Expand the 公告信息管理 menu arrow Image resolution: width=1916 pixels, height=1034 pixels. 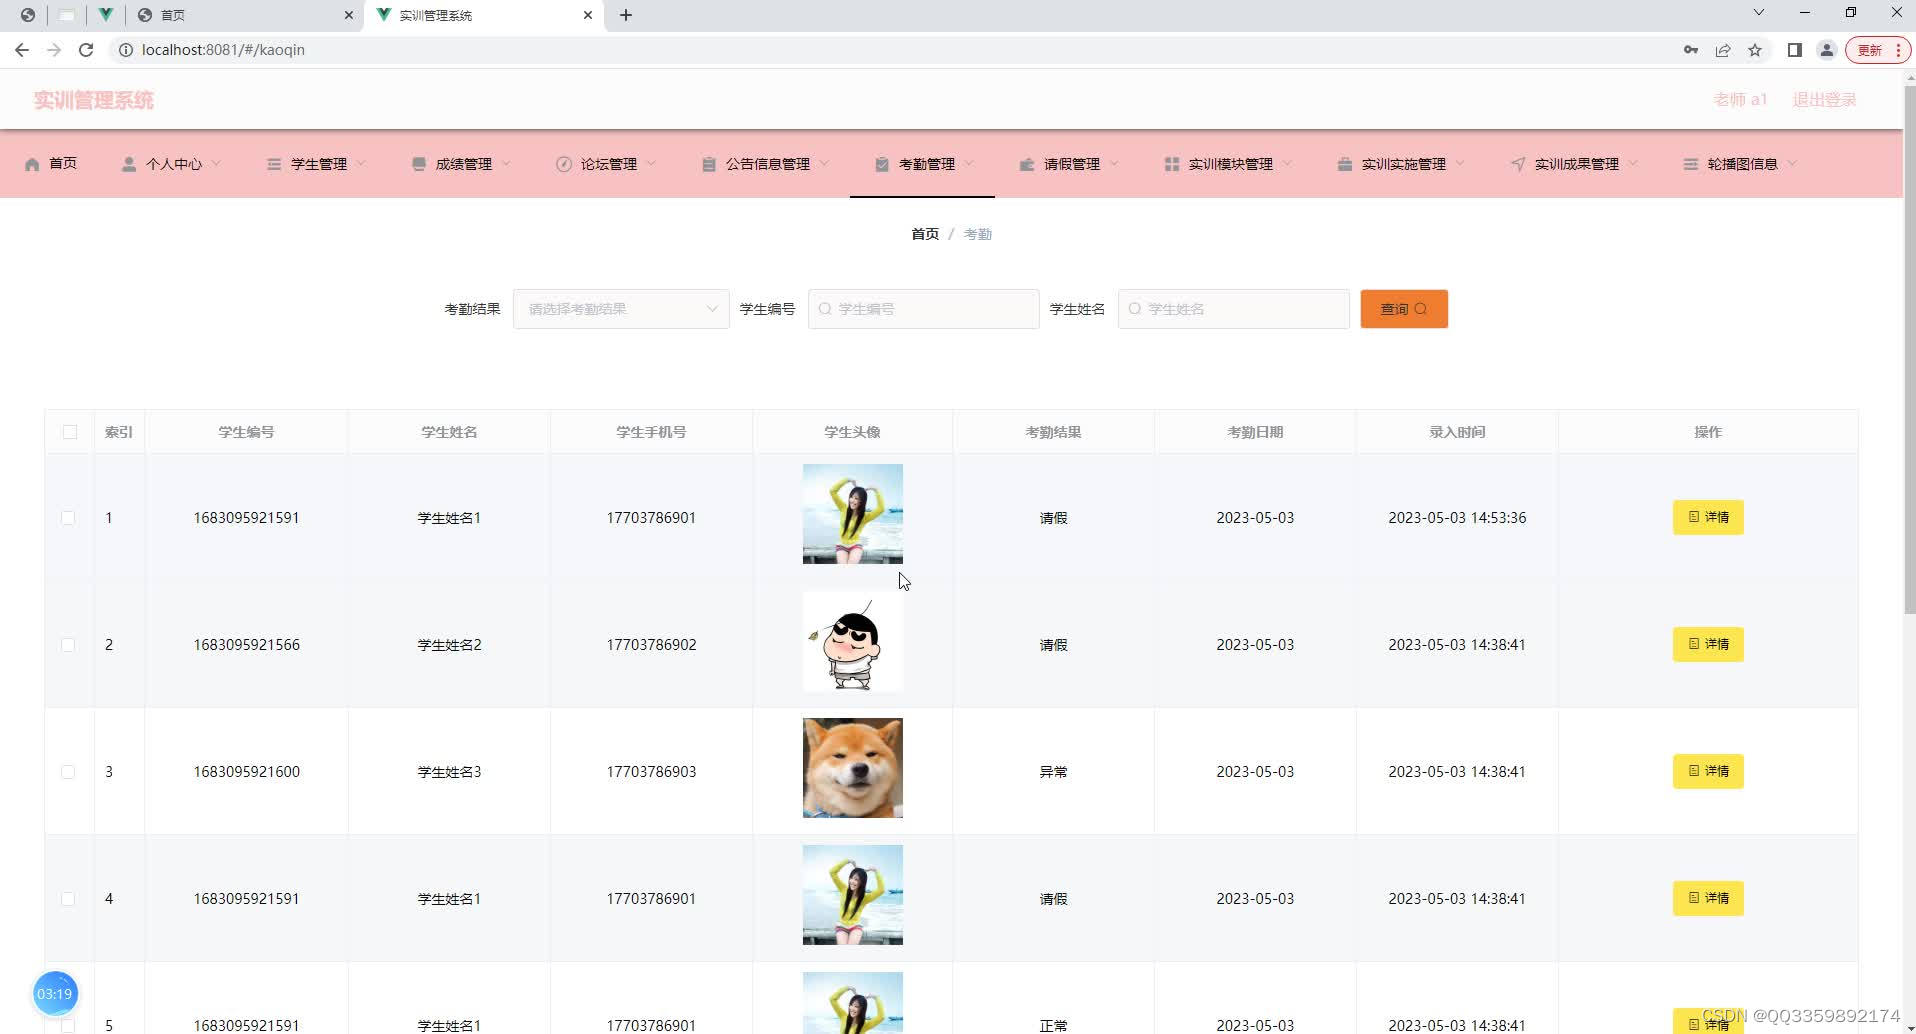[x=825, y=164]
